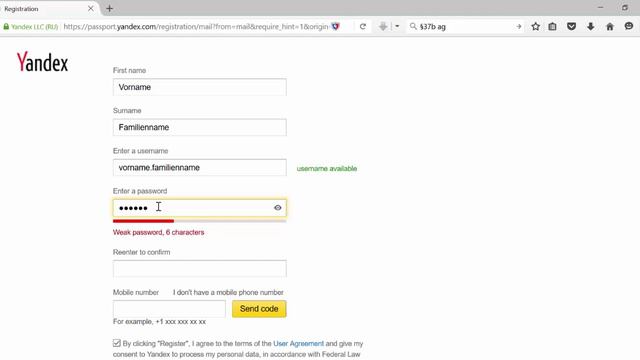Restore the browser window
Viewport: 640px width, 360px height.
click(625, 7)
